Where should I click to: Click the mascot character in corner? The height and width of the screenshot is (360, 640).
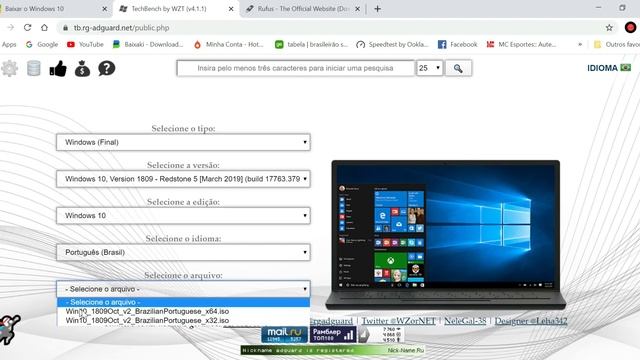(9, 330)
